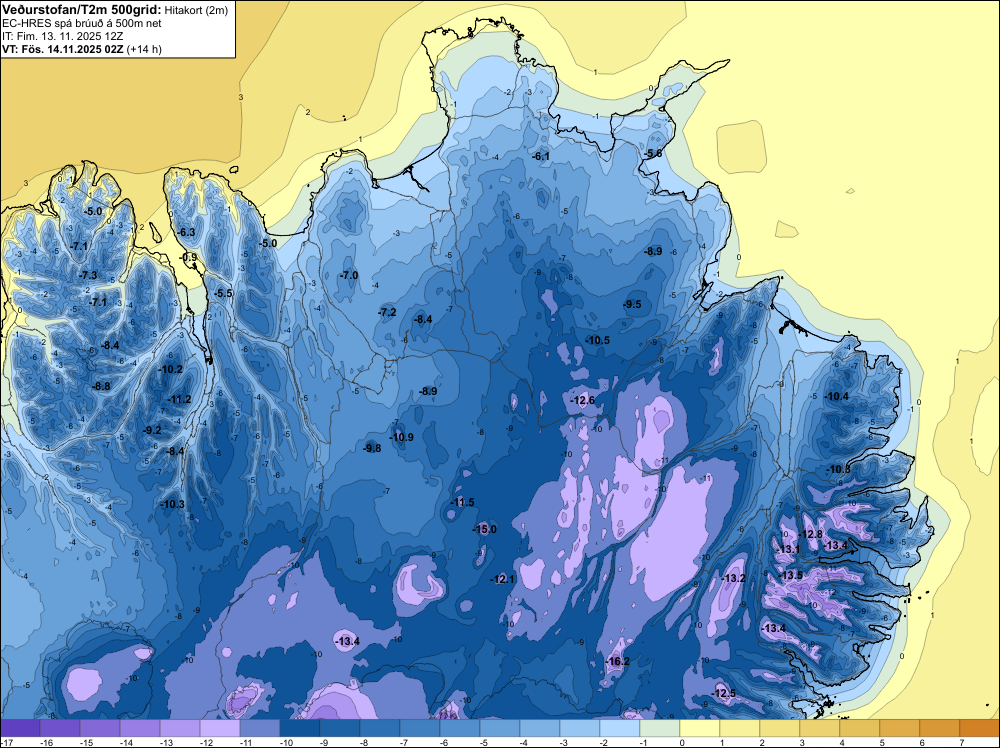The width and height of the screenshot is (1000, 748).
Task: Click the temperature value -10.8
Action: (838, 469)
